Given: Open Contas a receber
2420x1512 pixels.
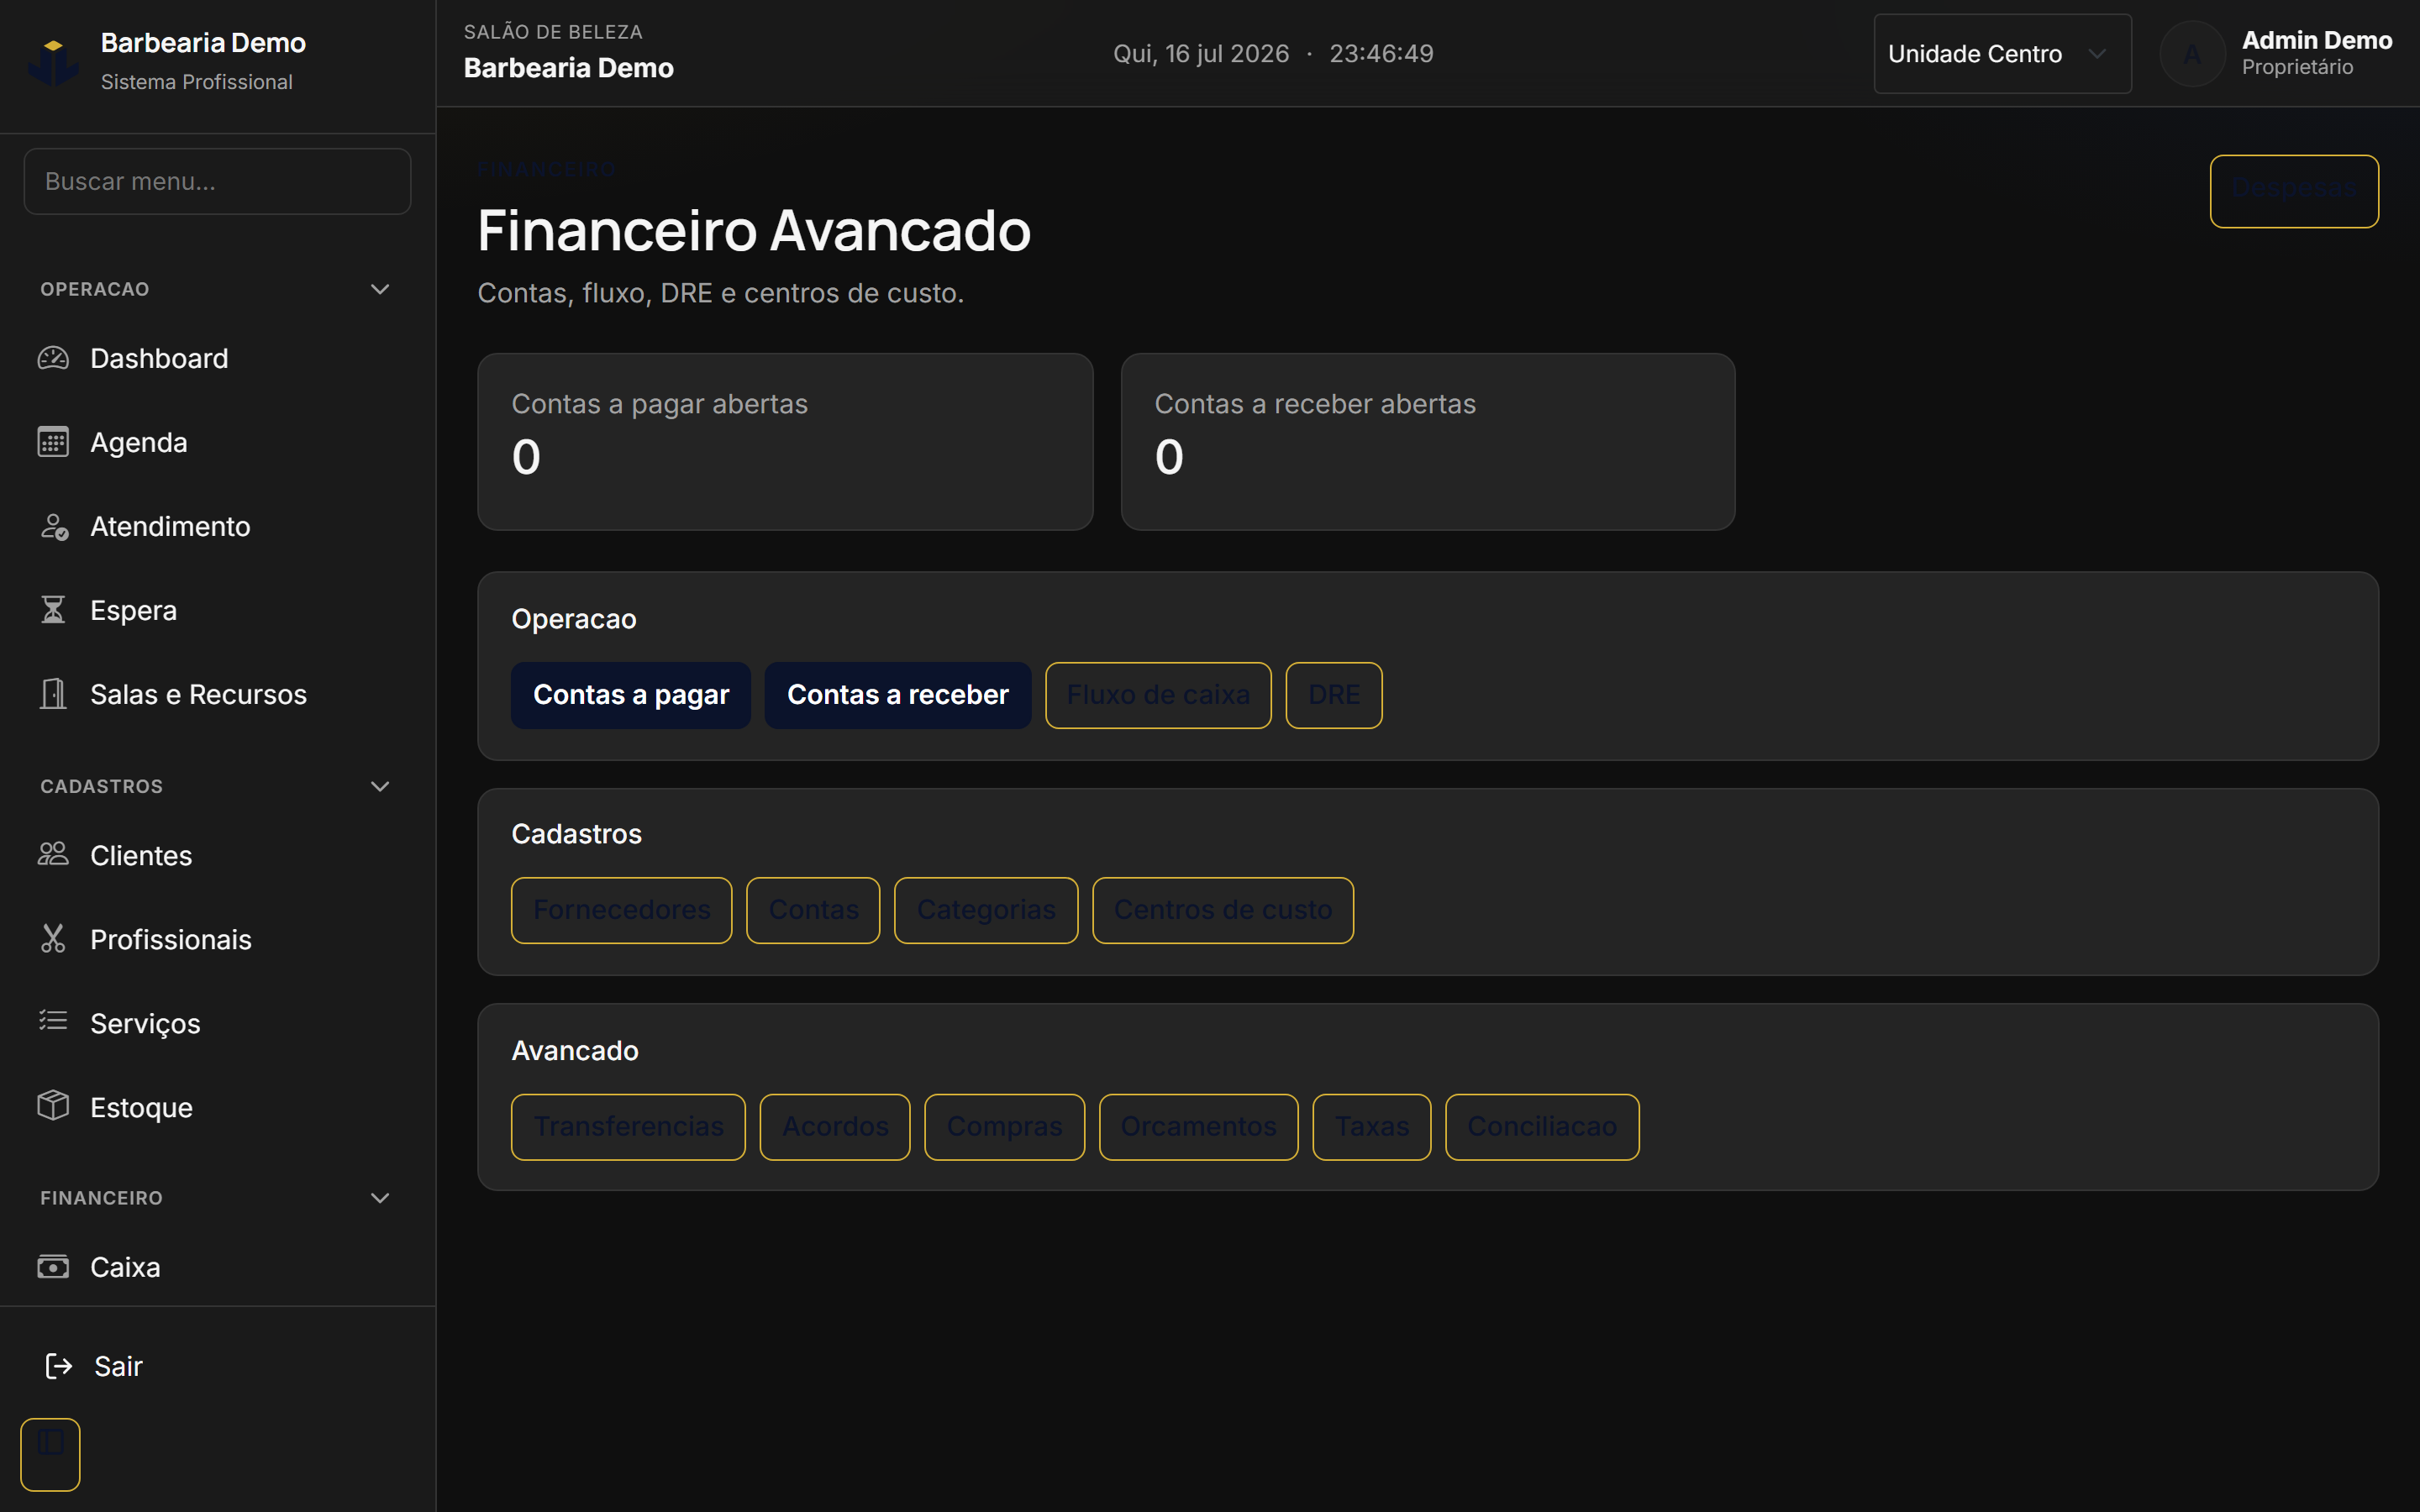Looking at the screenshot, I should 898,695.
